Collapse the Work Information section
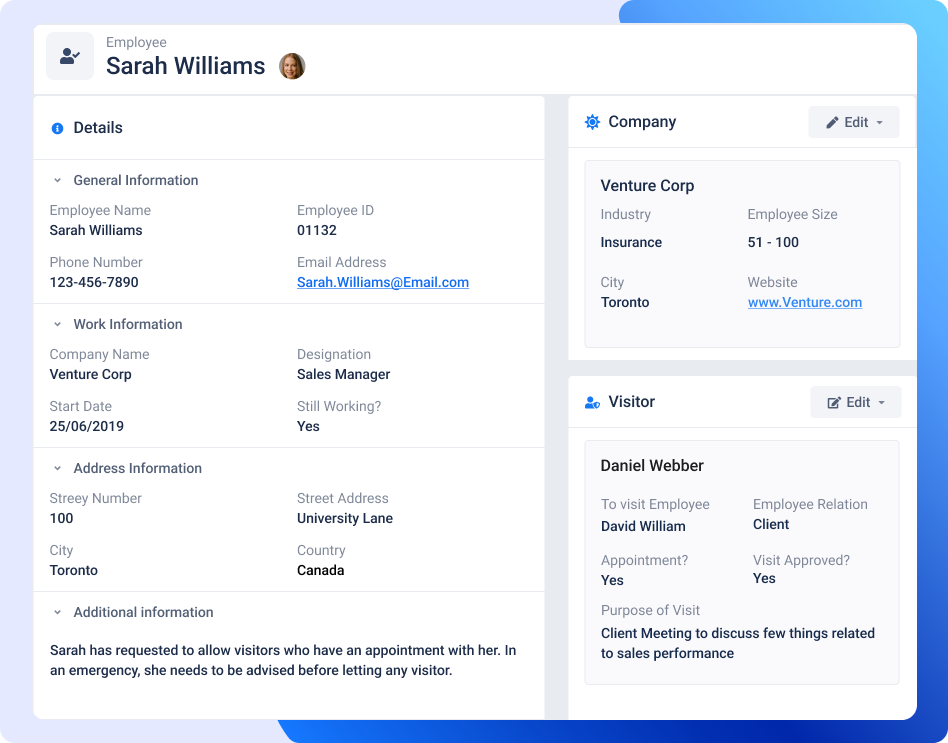The height and width of the screenshot is (743, 948). pyautogui.click(x=57, y=324)
